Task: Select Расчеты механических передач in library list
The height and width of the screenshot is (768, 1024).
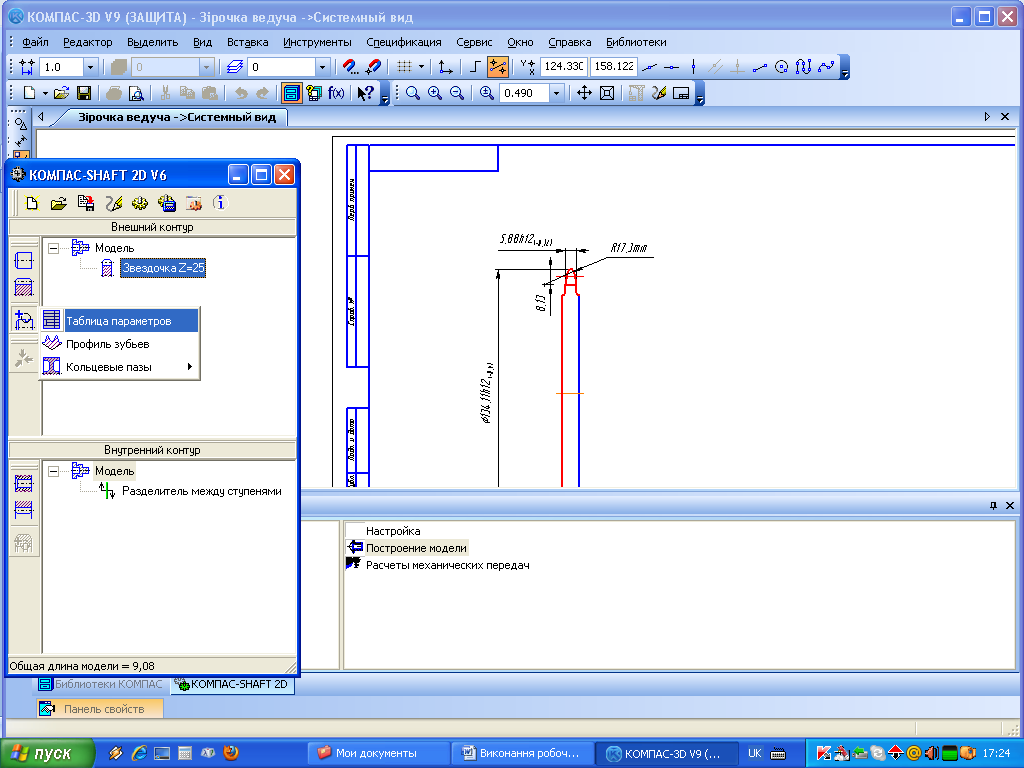Action: pyautogui.click(x=447, y=565)
